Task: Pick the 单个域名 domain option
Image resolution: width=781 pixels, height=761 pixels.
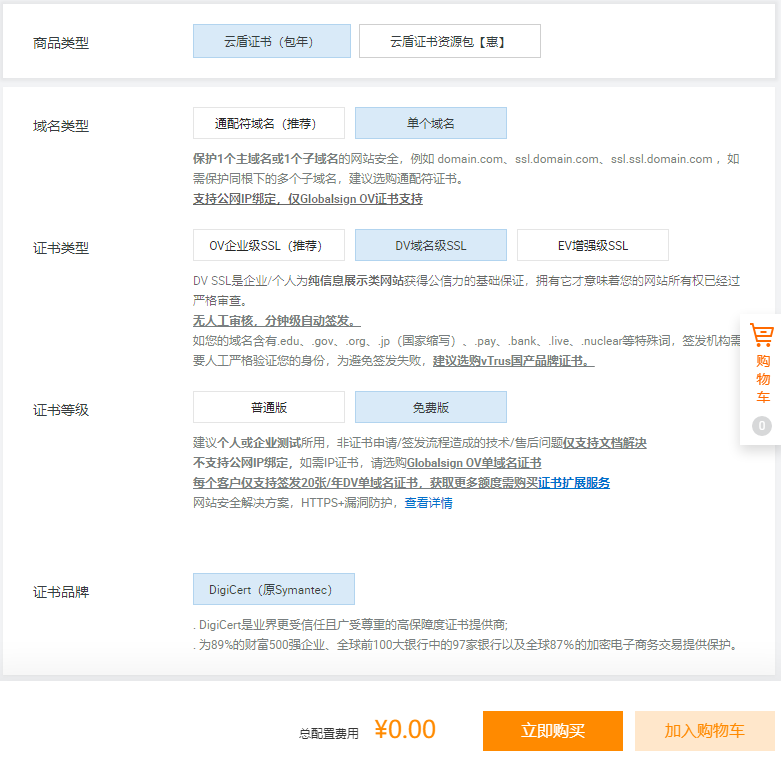Action: pos(430,123)
